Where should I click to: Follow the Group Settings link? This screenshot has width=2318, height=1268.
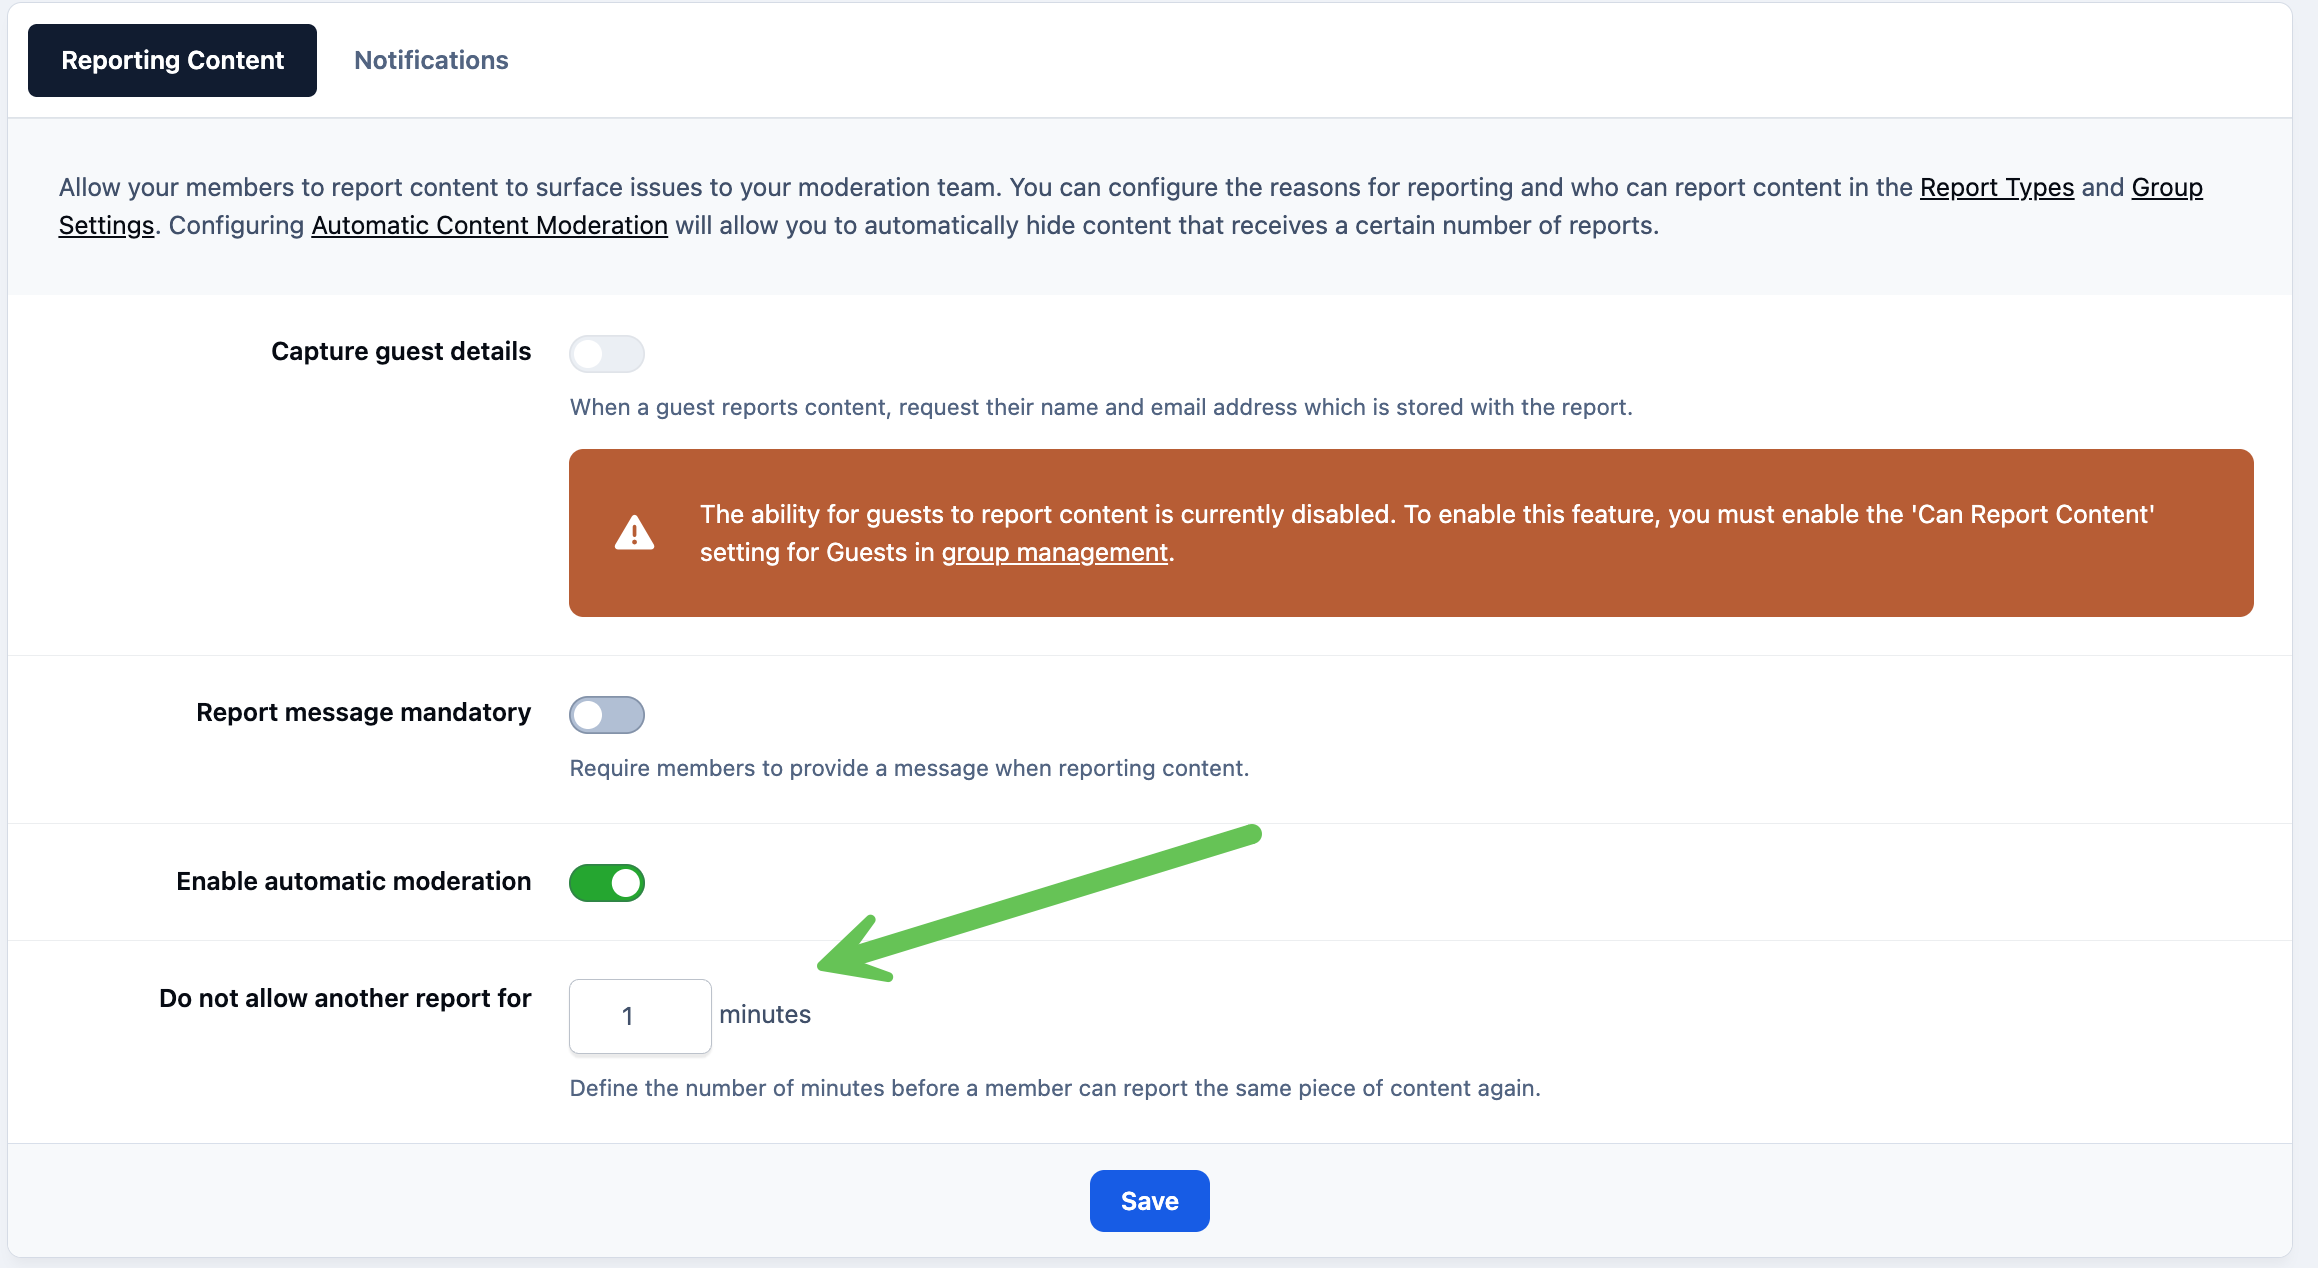[2167, 187]
